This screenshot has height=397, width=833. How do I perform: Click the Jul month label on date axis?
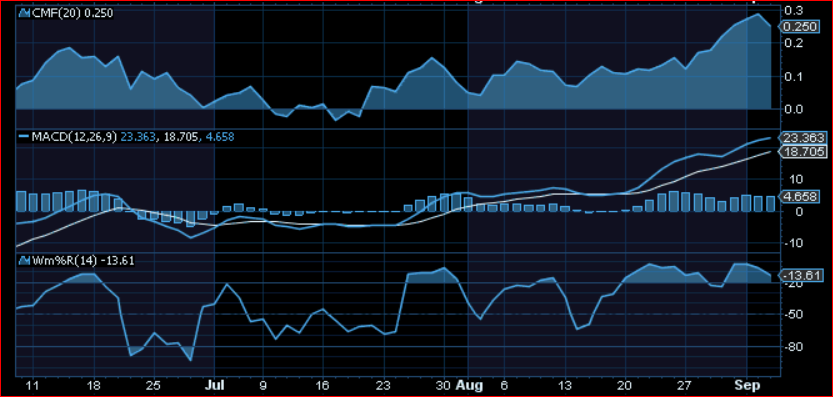[215, 384]
